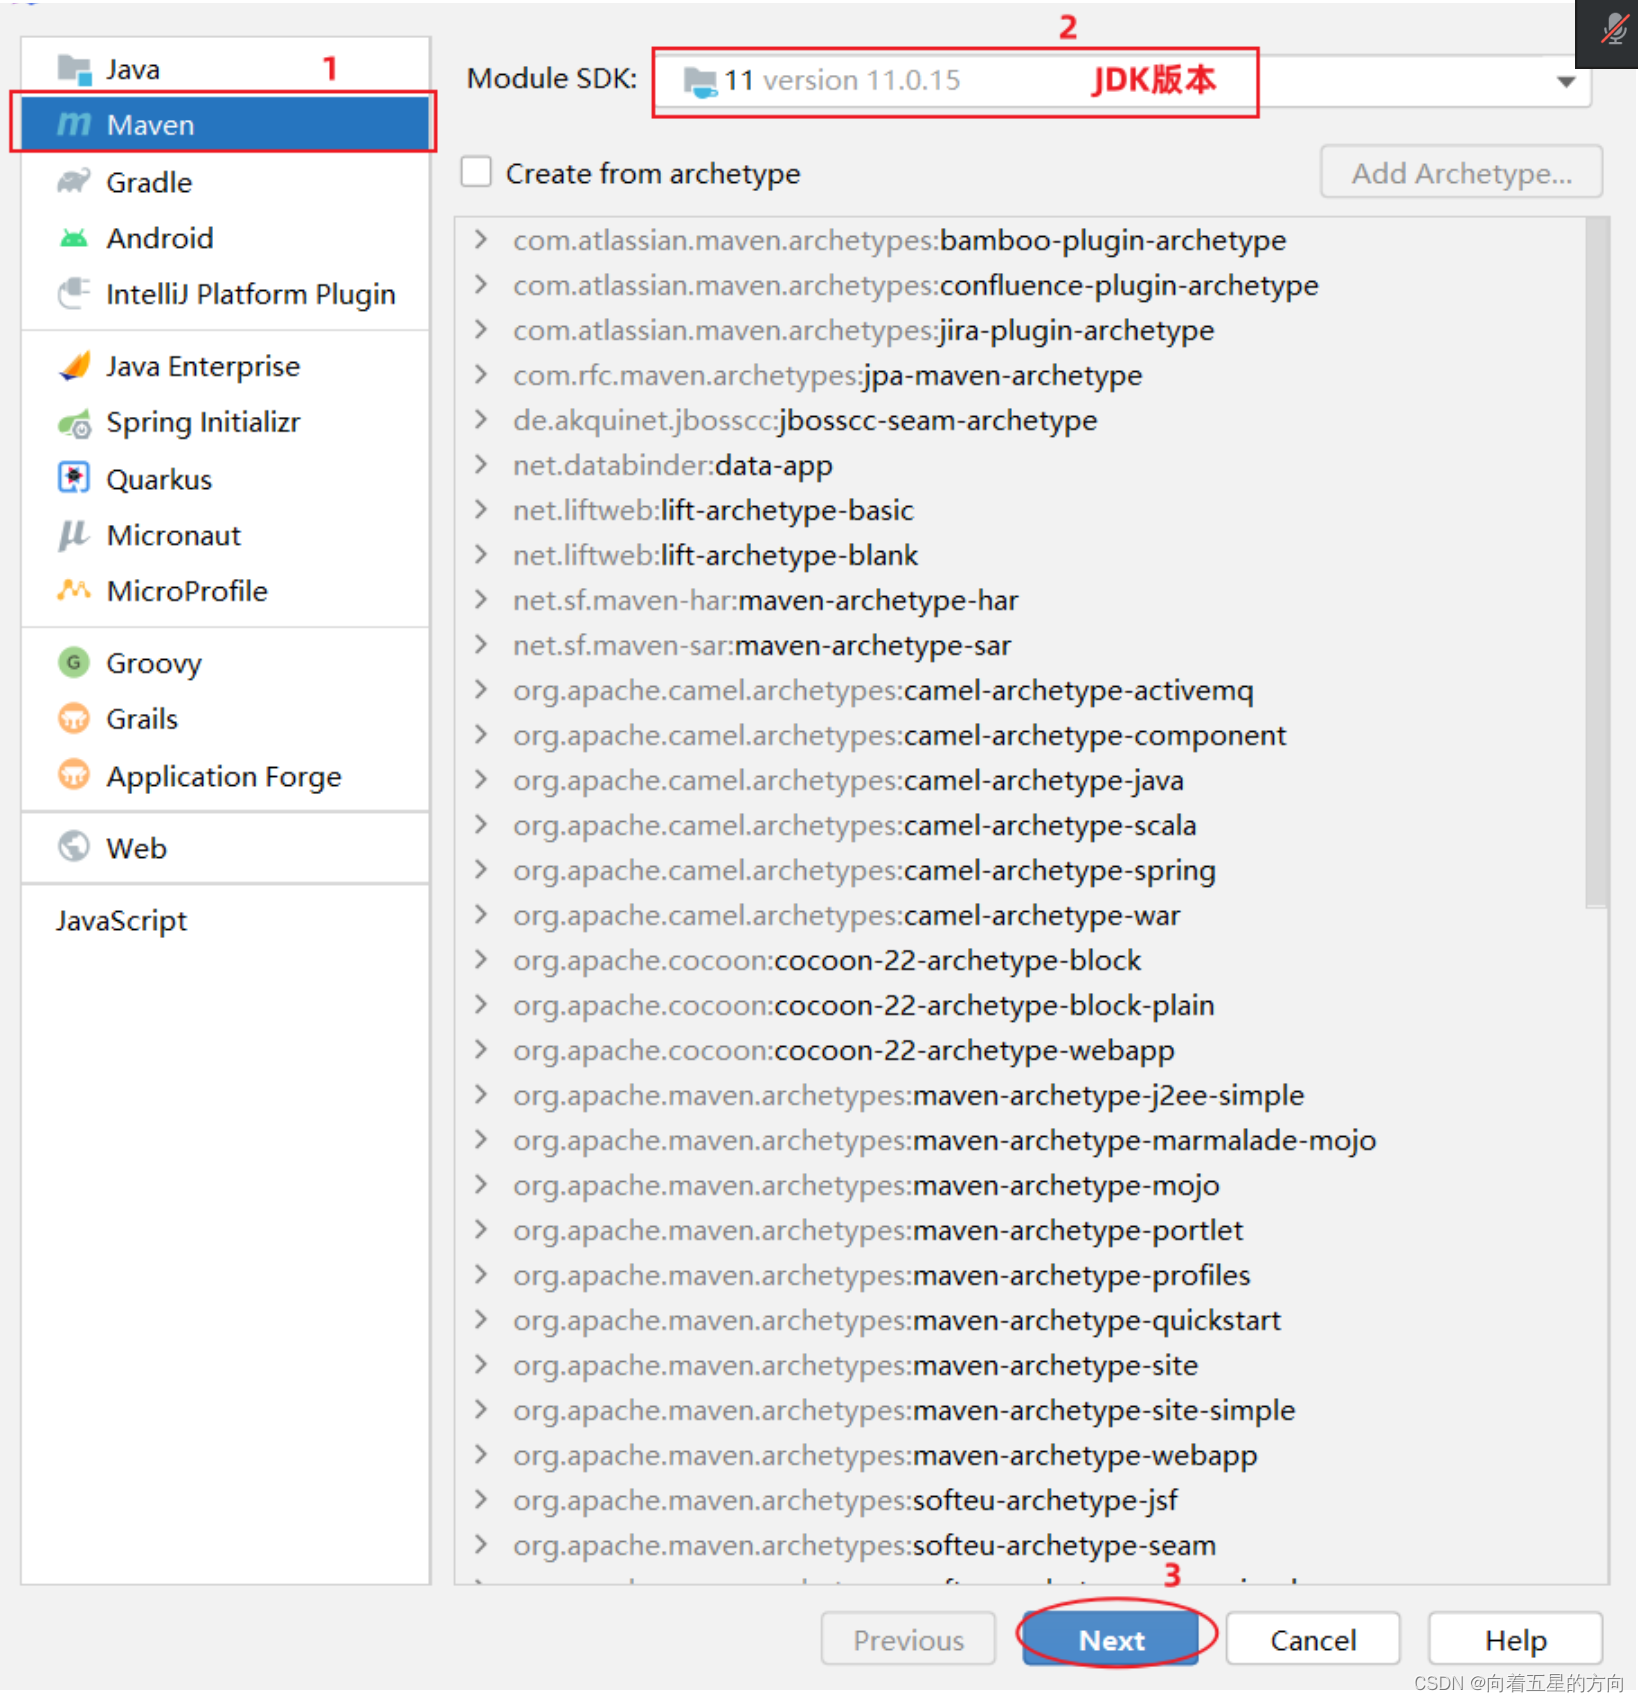Expand bamboo-plugin-archetype entry
This screenshot has height=1702, width=1638.
coord(481,239)
